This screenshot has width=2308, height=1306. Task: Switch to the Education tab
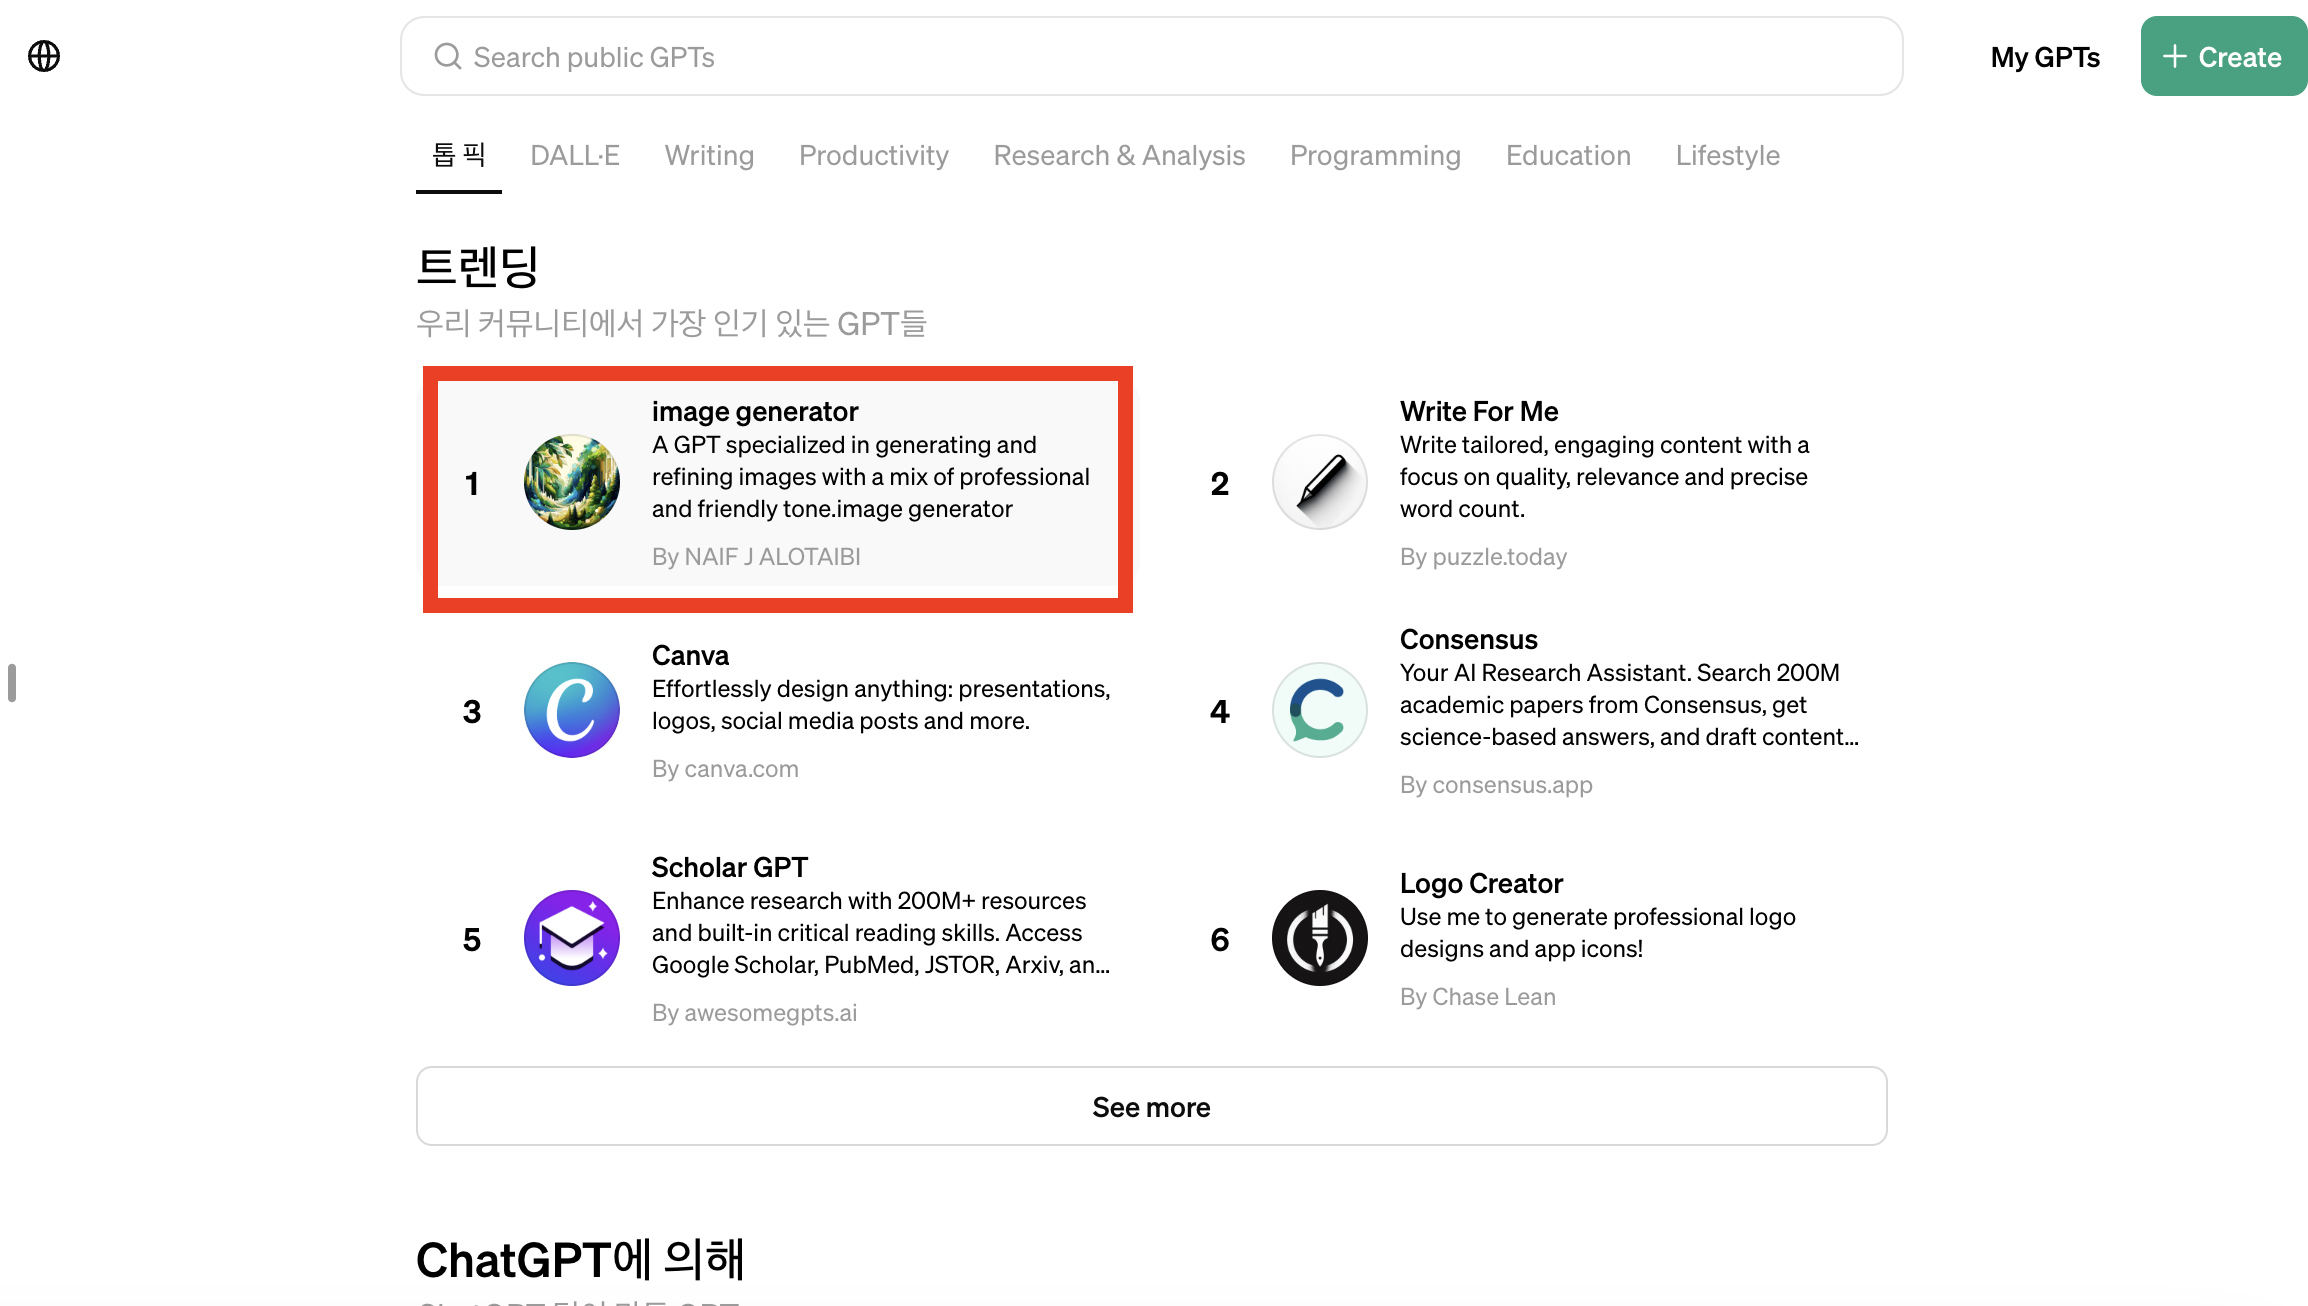[x=1568, y=156]
